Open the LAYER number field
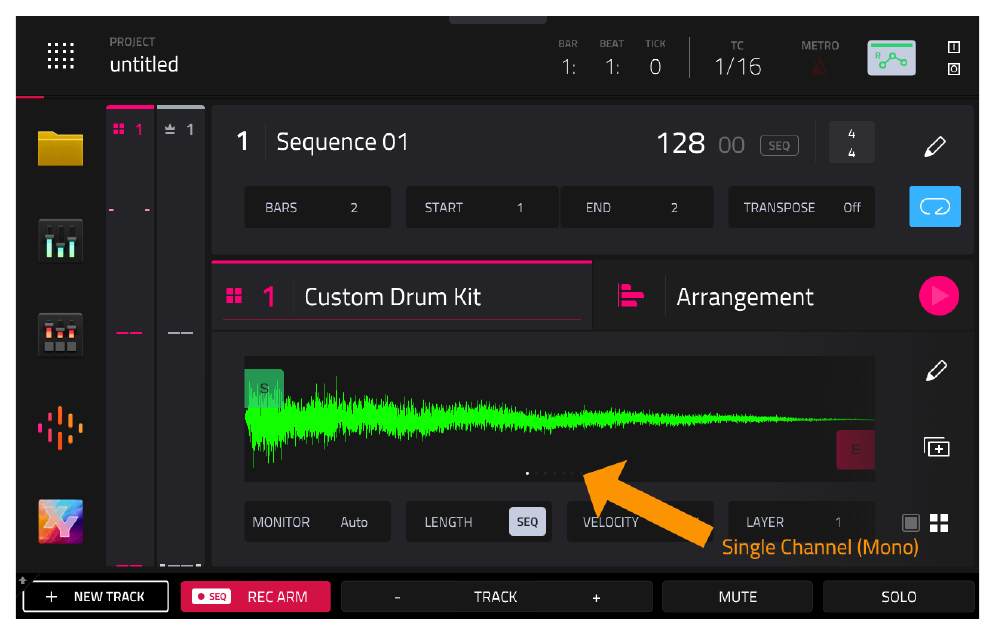This screenshot has width=996, height=636. (x=801, y=522)
